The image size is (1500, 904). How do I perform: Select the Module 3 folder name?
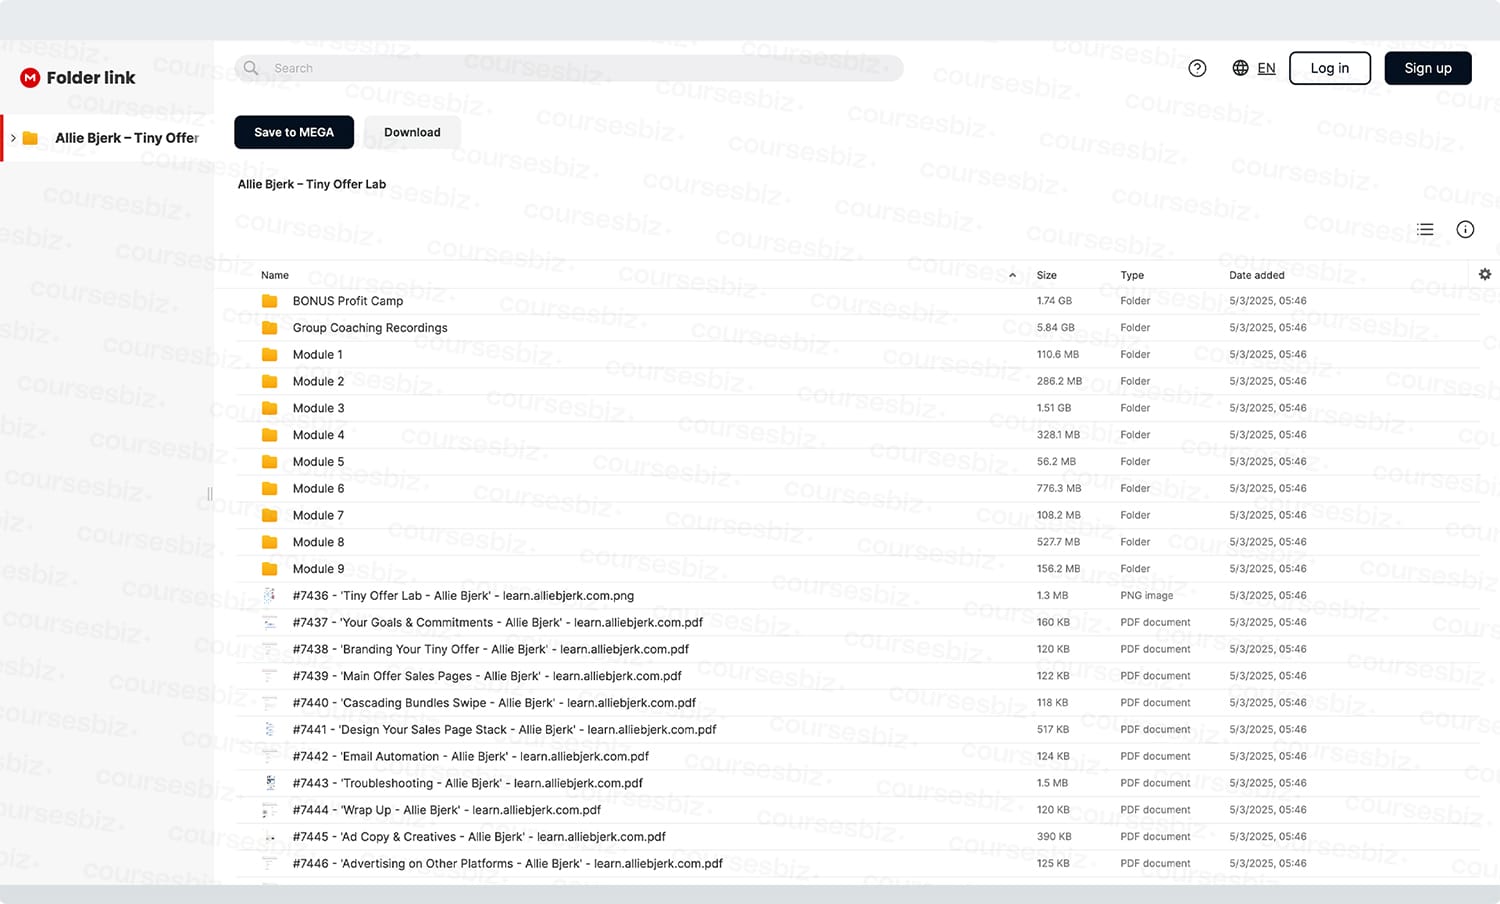318,408
